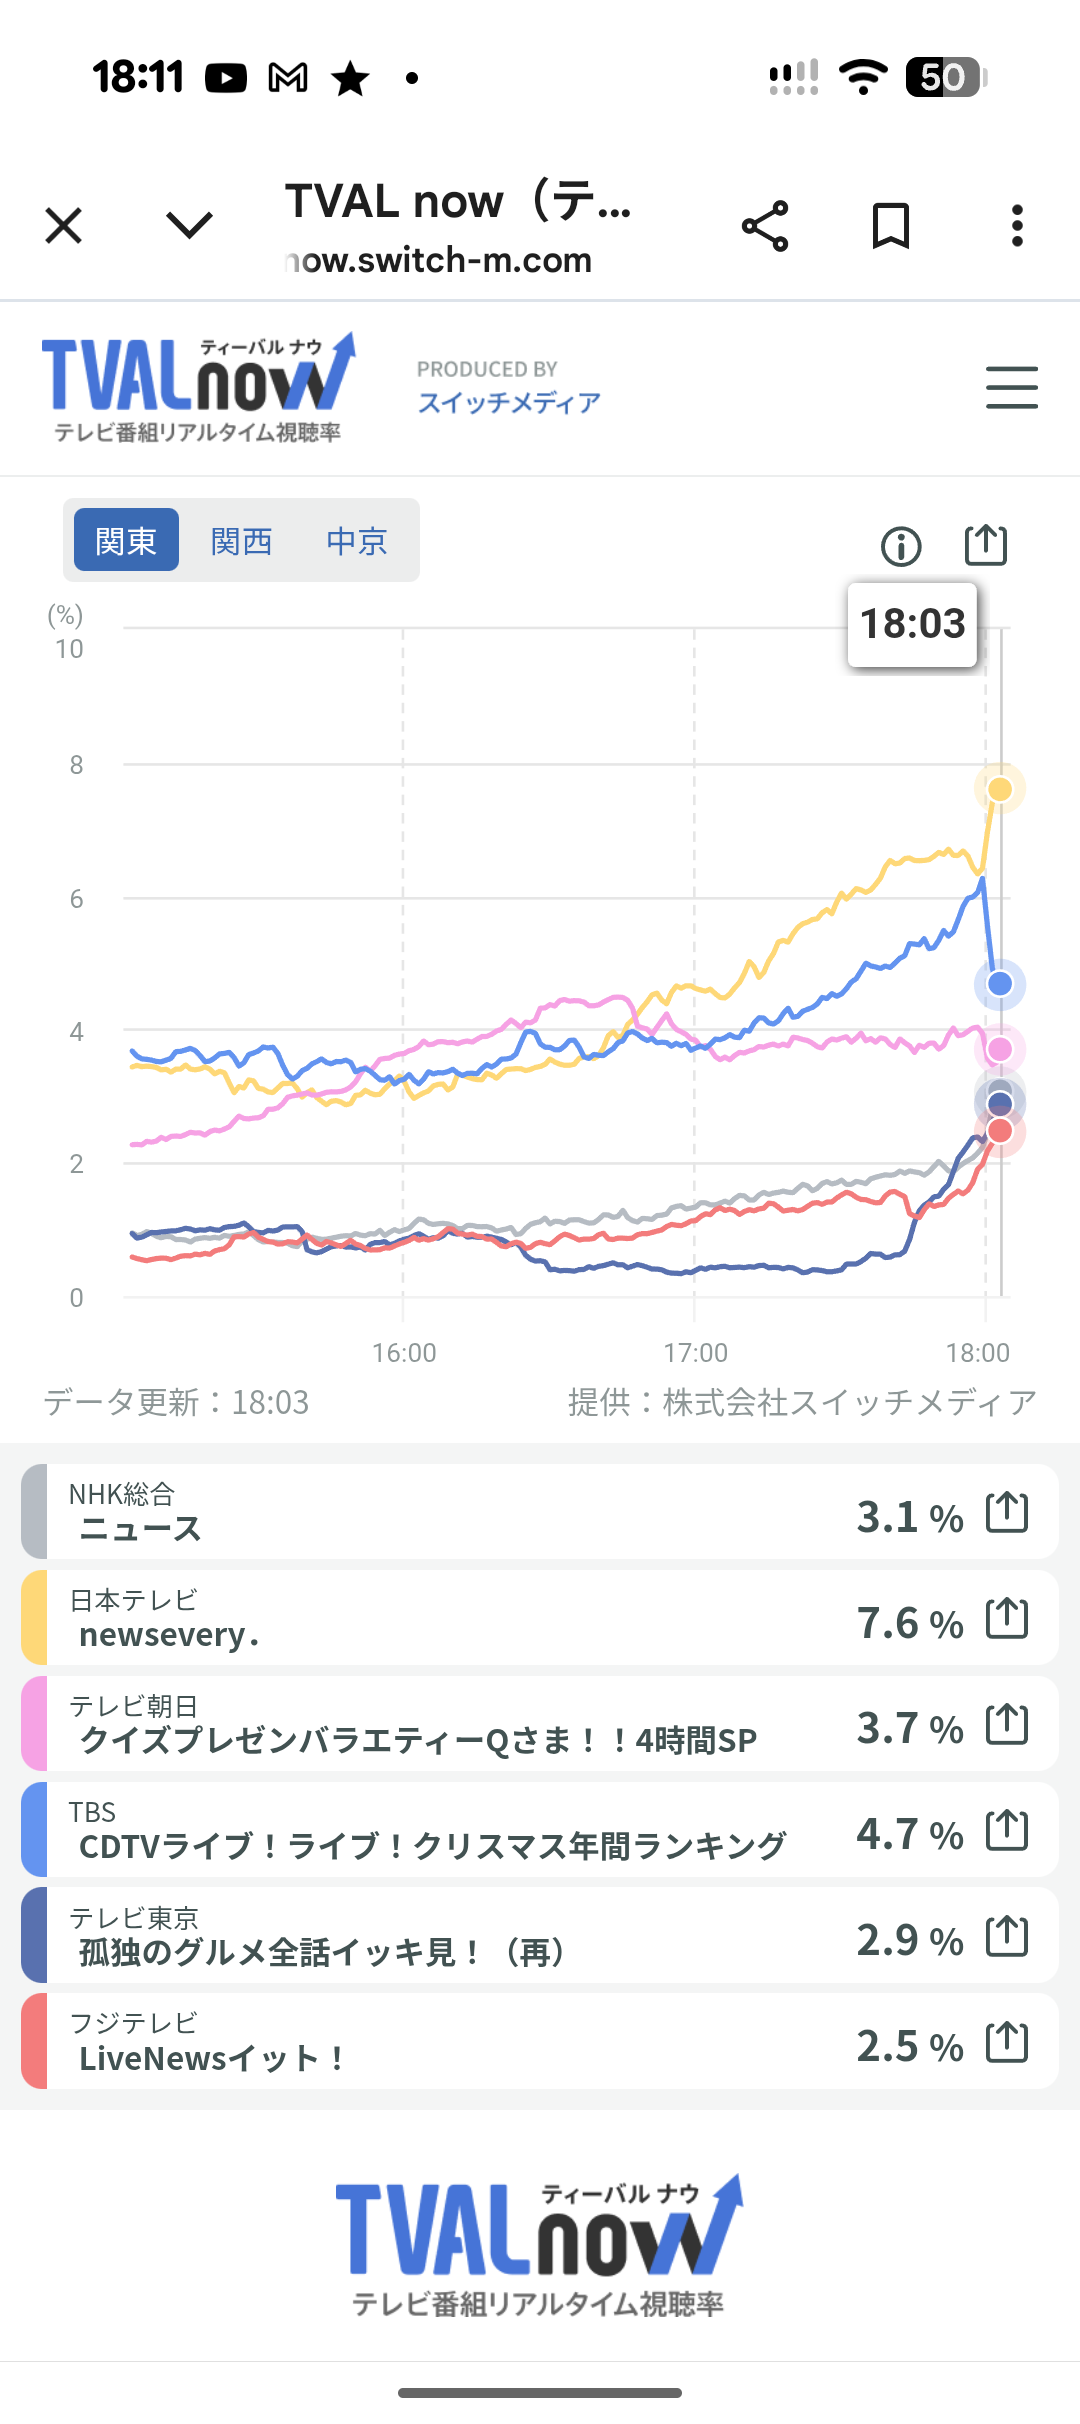The height and width of the screenshot is (2424, 1080).
Task: Tap the share icon in browser bar
Action: [765, 226]
